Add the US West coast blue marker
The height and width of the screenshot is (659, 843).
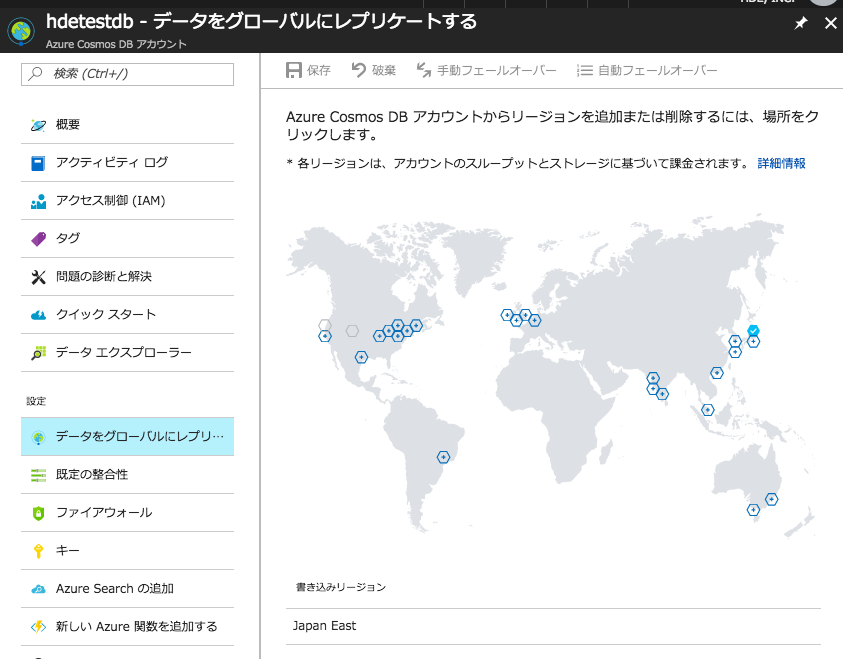click(325, 336)
